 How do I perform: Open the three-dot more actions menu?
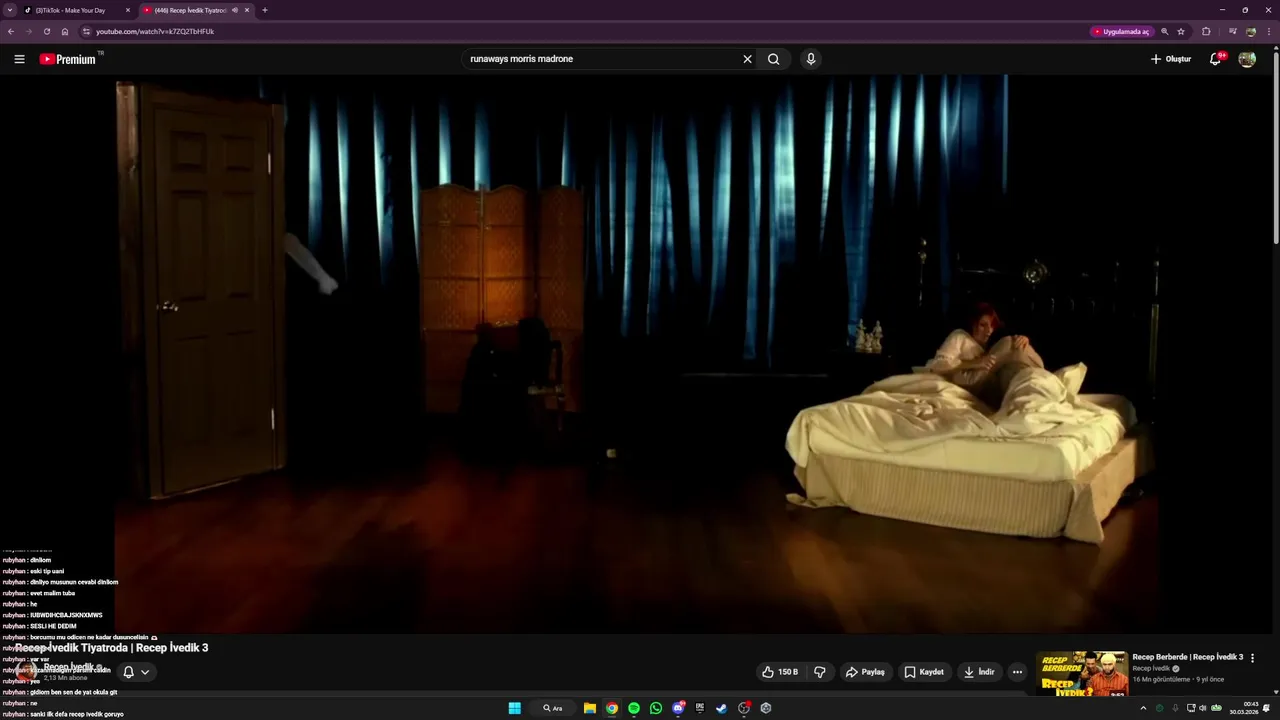coord(1017,672)
